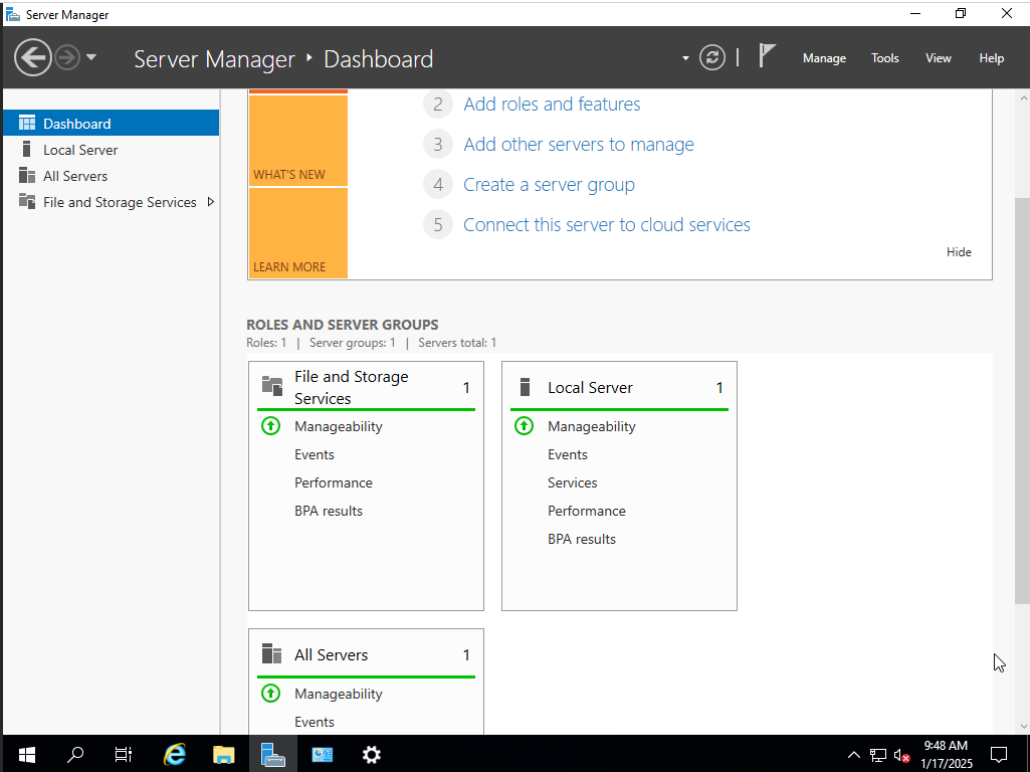Click the Local Server tile icon

click(524, 386)
